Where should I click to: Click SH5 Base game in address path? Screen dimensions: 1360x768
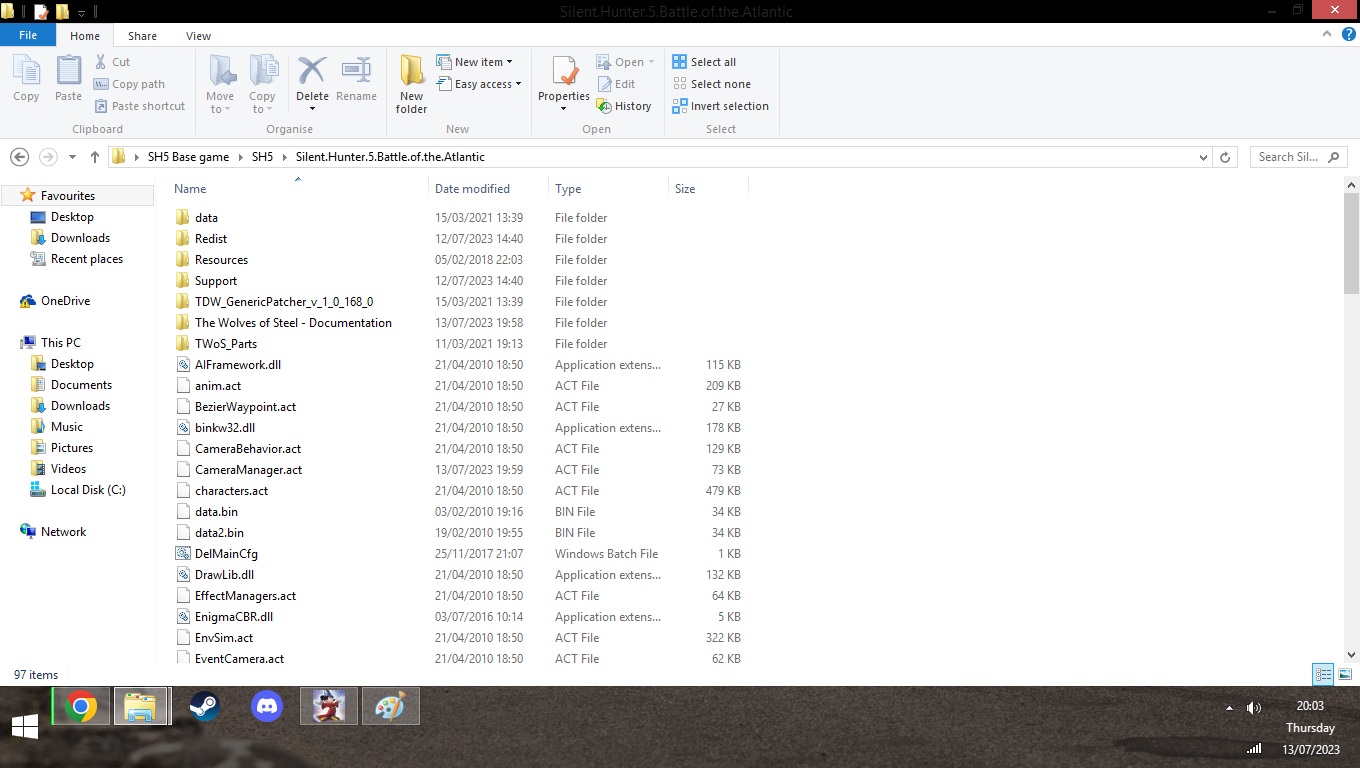(x=188, y=157)
